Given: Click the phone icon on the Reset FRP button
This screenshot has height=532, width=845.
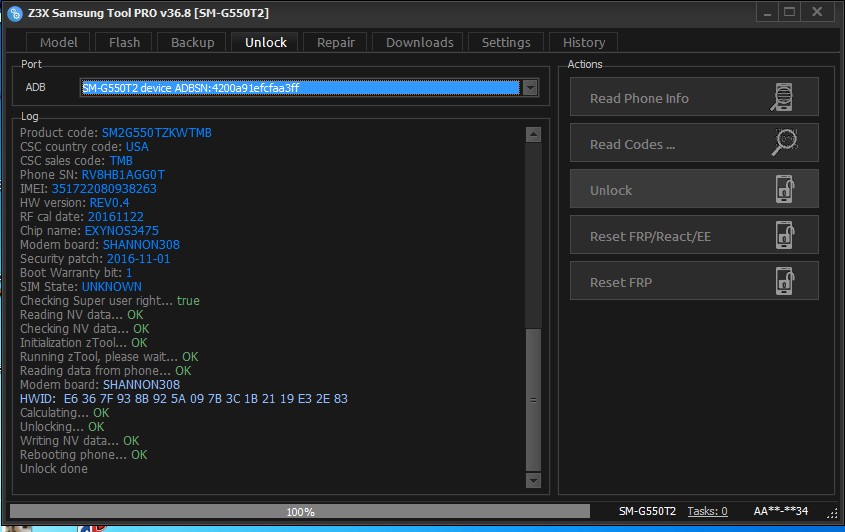Looking at the screenshot, I should click(785, 281).
